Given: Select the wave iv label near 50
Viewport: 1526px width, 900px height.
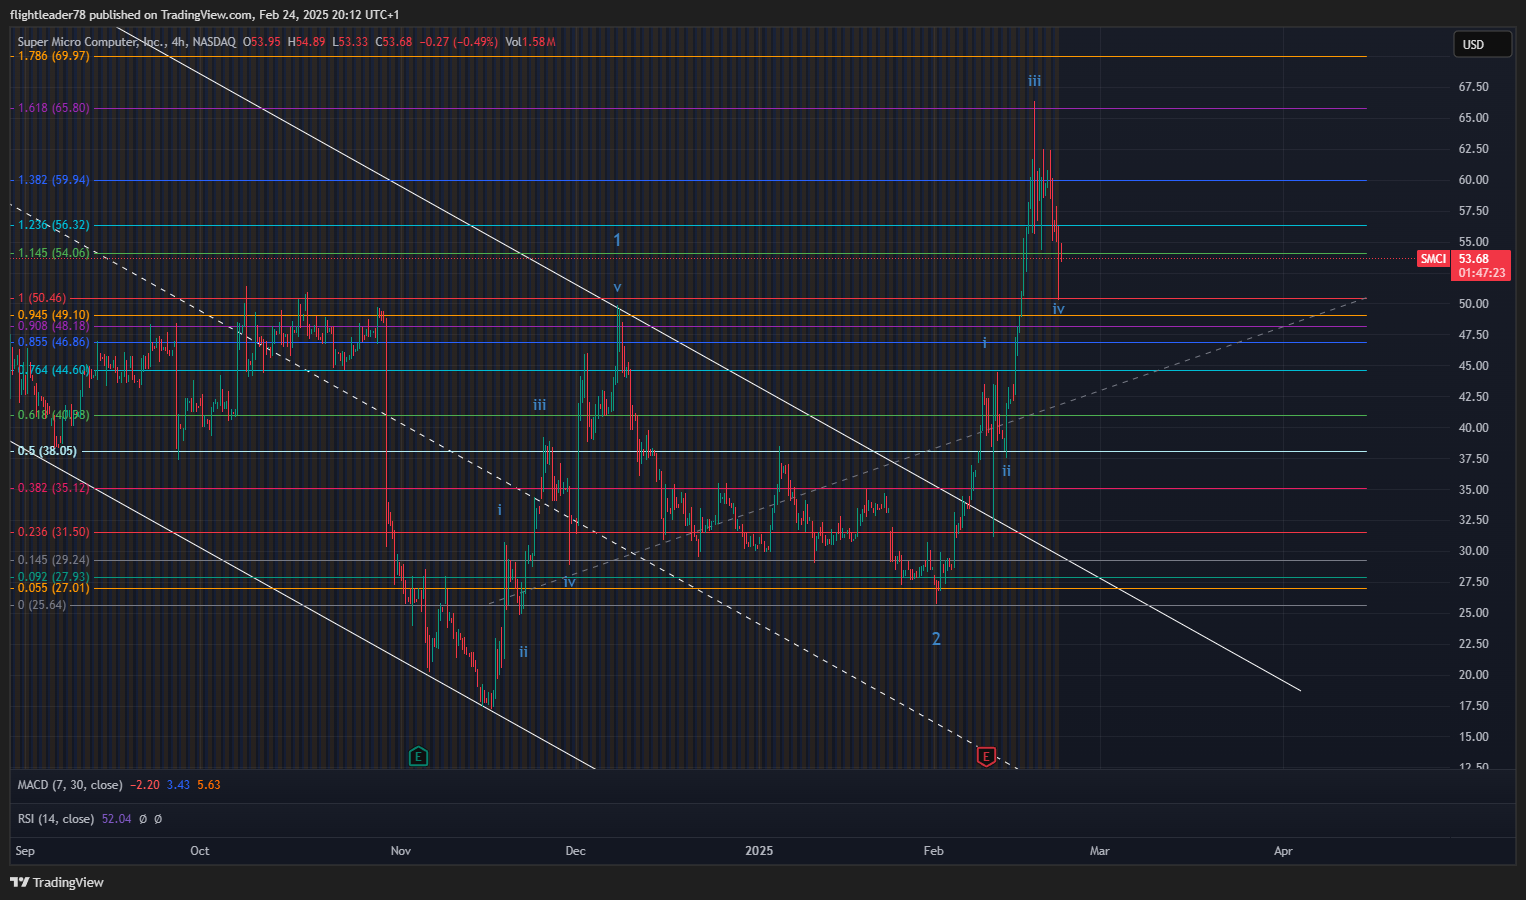Looking at the screenshot, I should 1058,309.
